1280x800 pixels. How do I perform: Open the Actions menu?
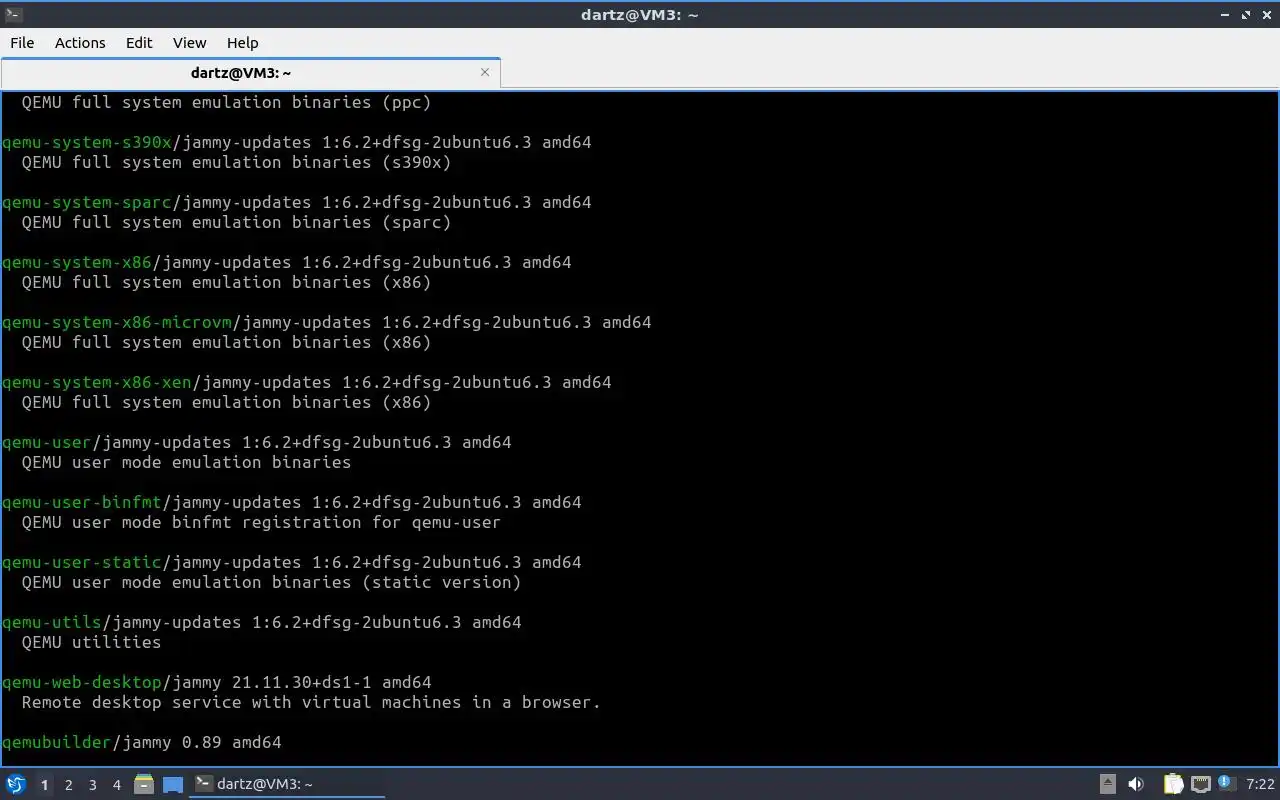point(80,43)
